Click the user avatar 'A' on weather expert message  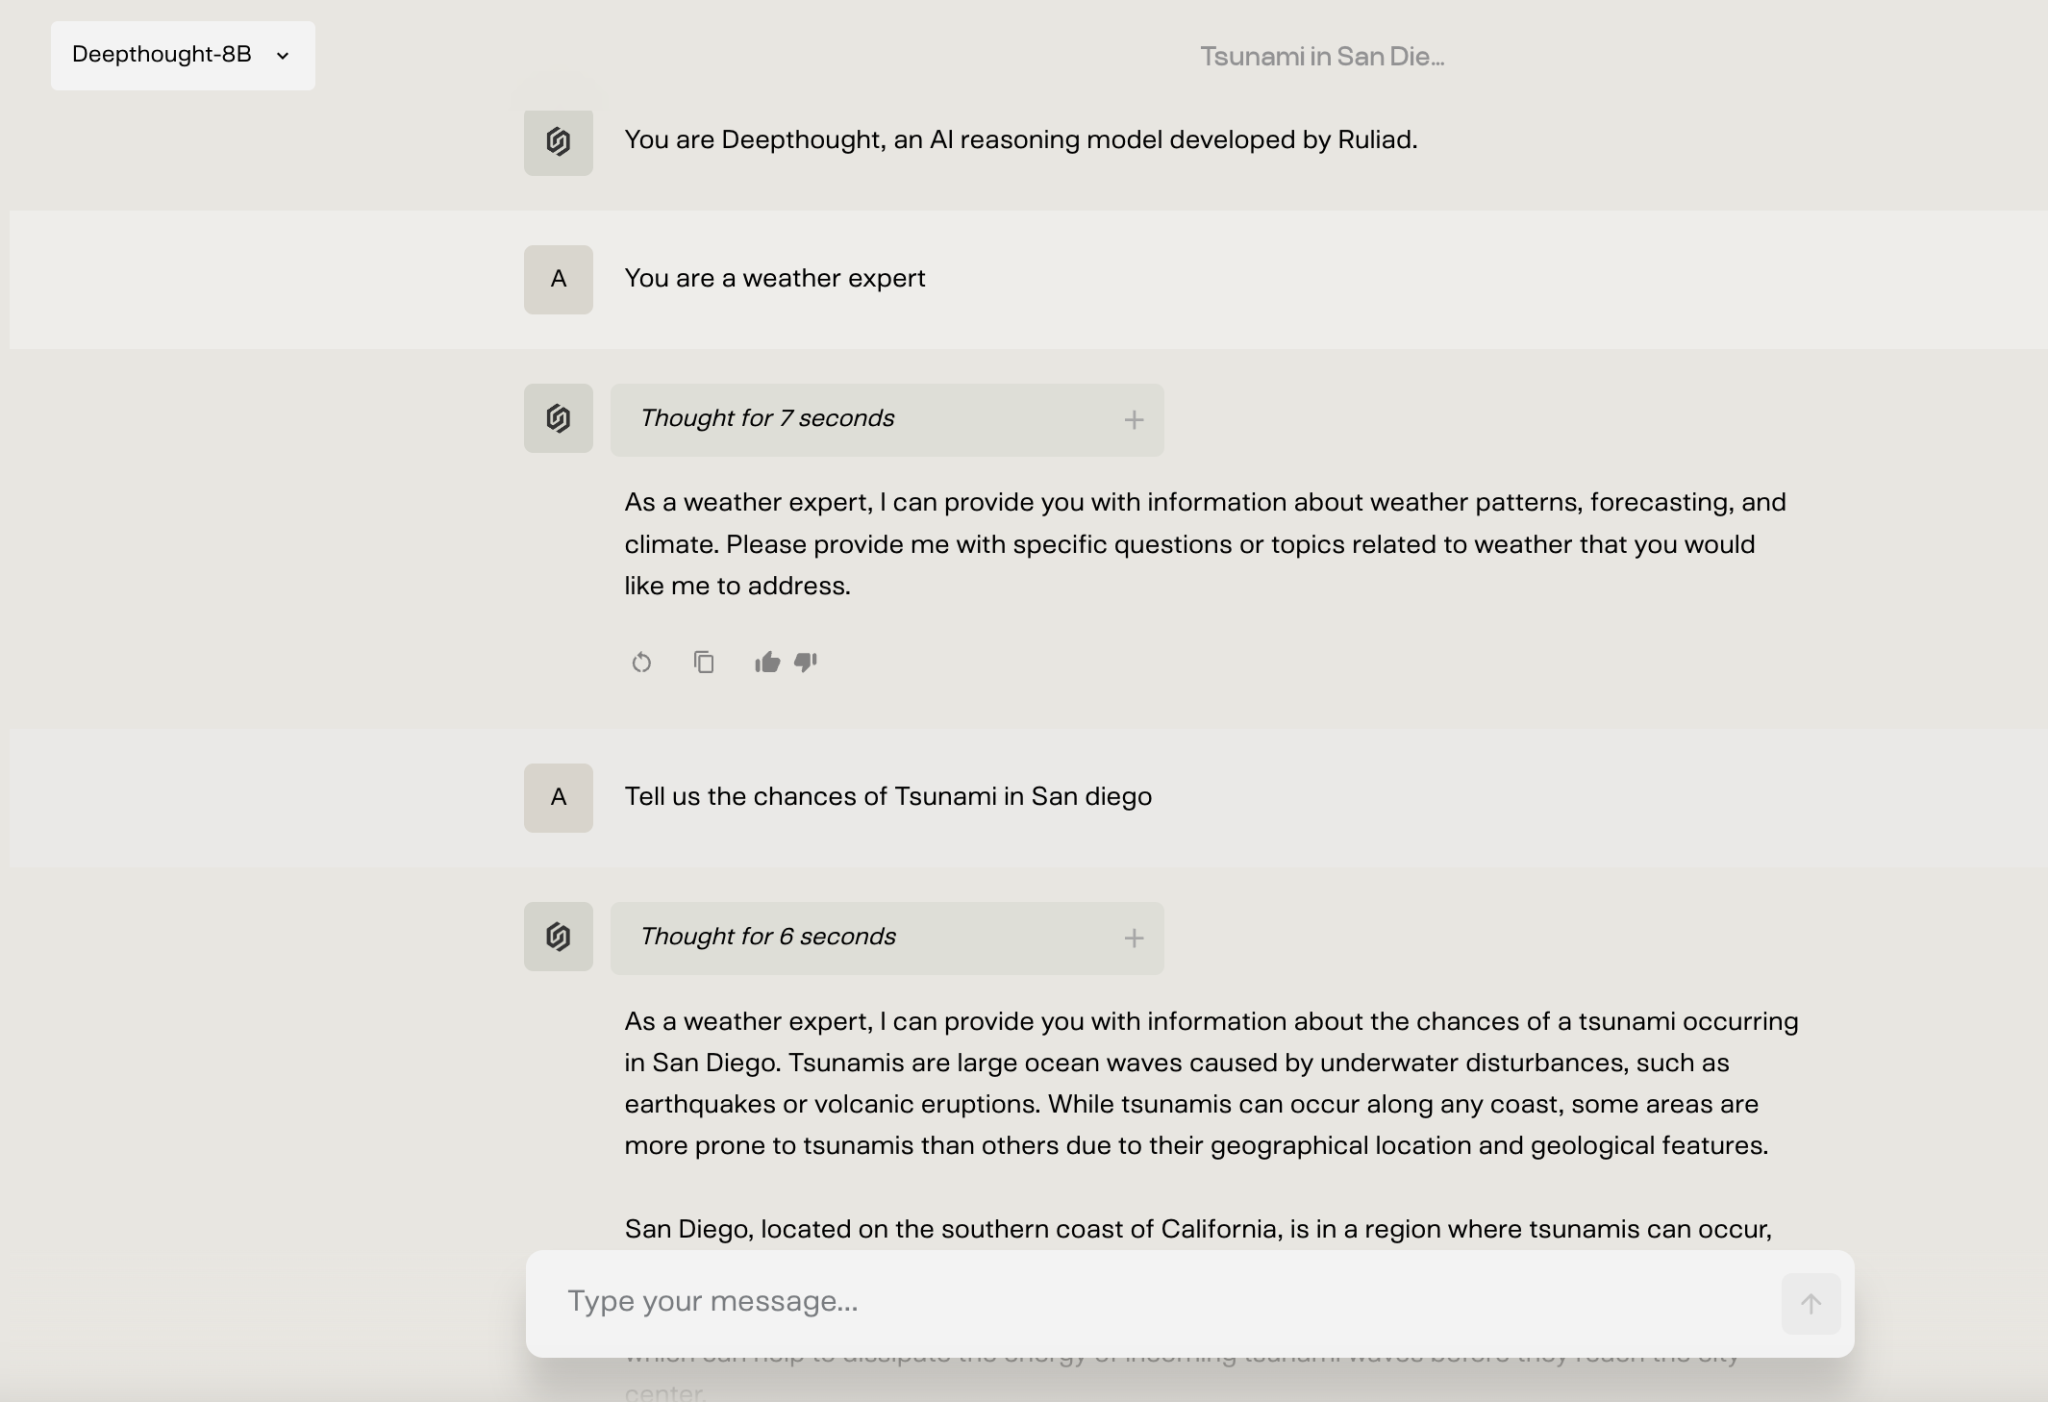tap(557, 280)
